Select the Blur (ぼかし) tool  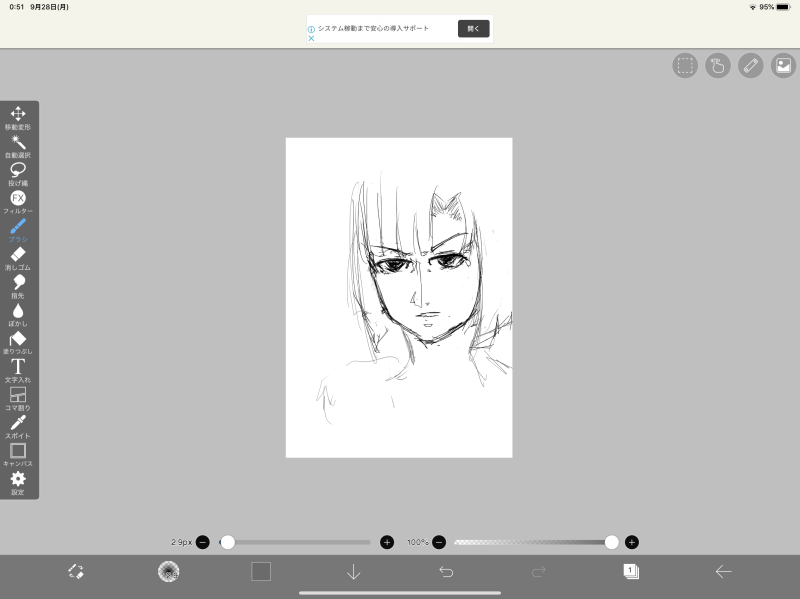pos(18,314)
